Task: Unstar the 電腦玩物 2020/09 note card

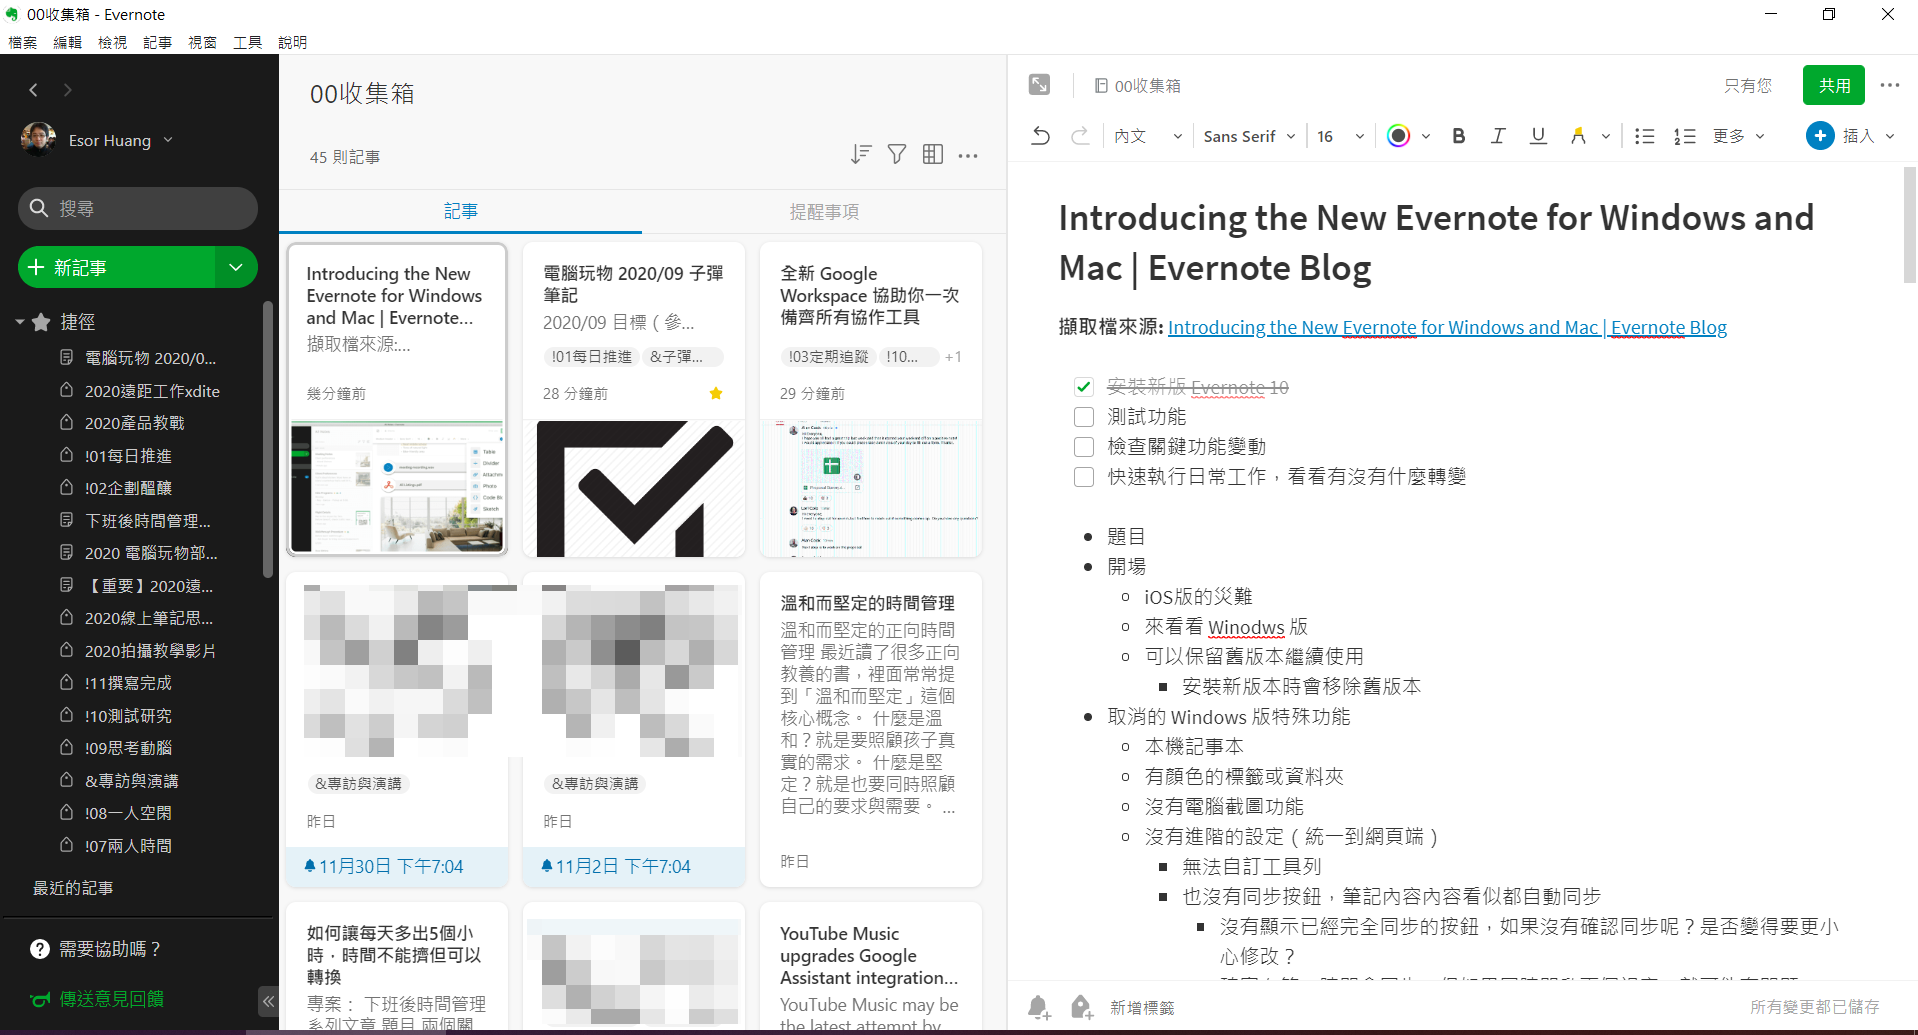Action: coord(716,394)
